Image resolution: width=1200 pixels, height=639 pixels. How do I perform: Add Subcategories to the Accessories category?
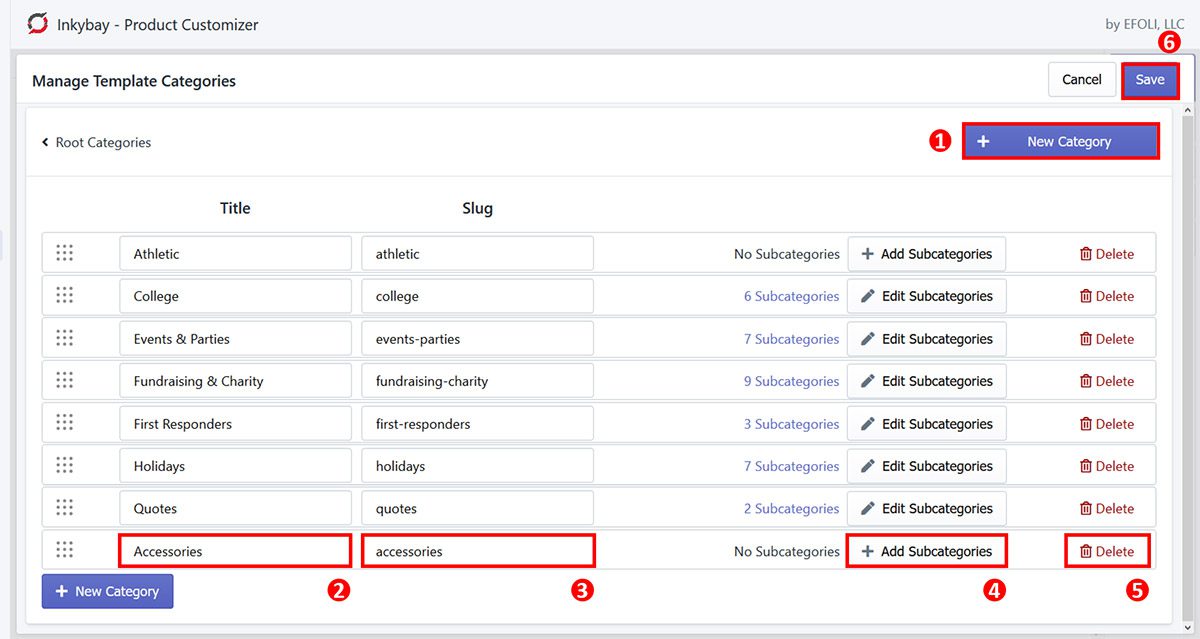[x=926, y=549]
